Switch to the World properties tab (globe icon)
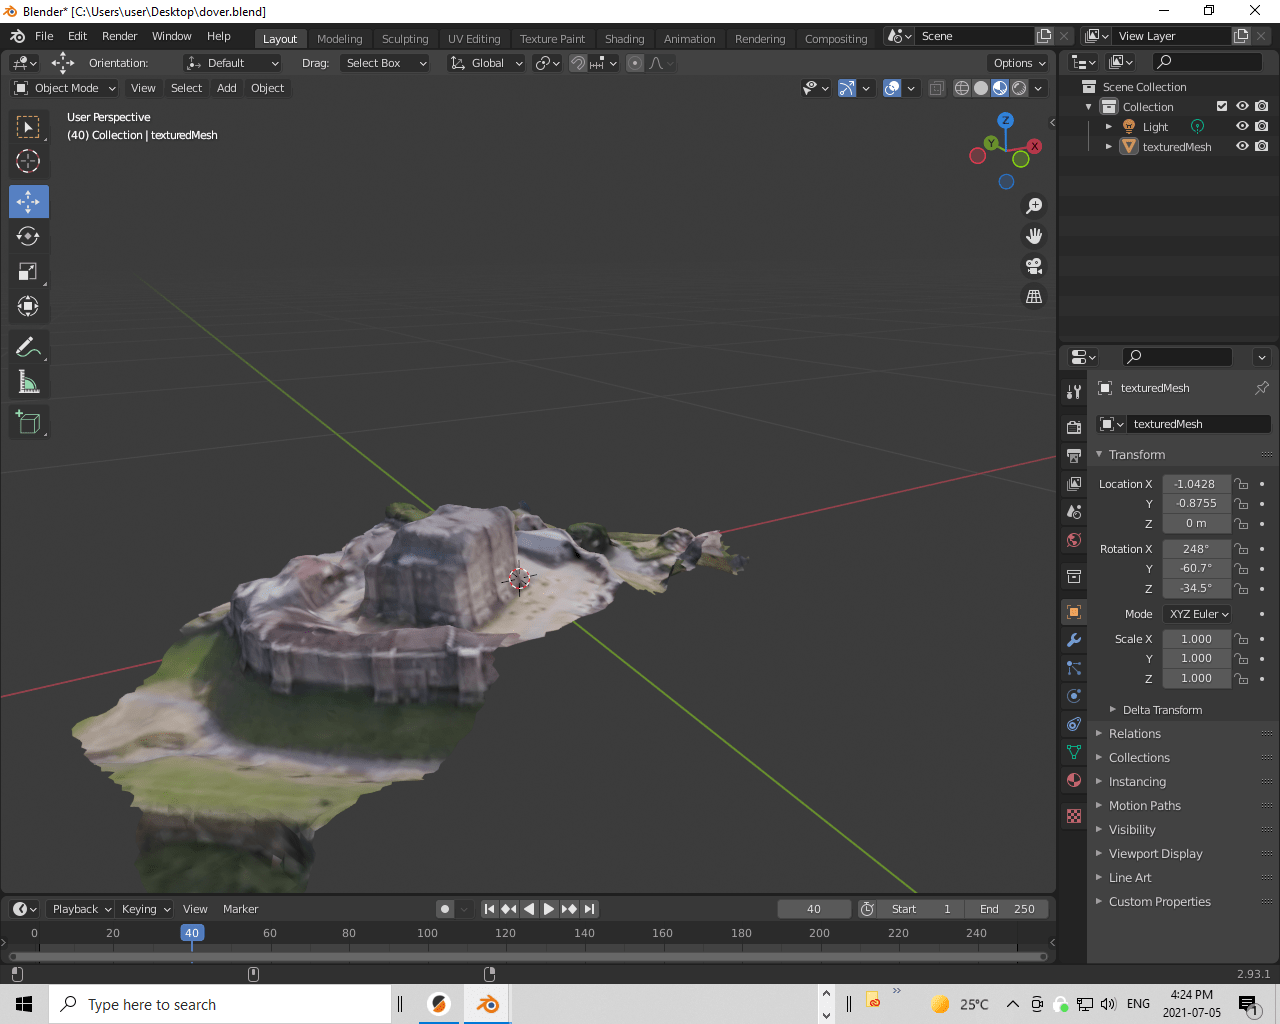The width and height of the screenshot is (1280, 1024). 1073,540
